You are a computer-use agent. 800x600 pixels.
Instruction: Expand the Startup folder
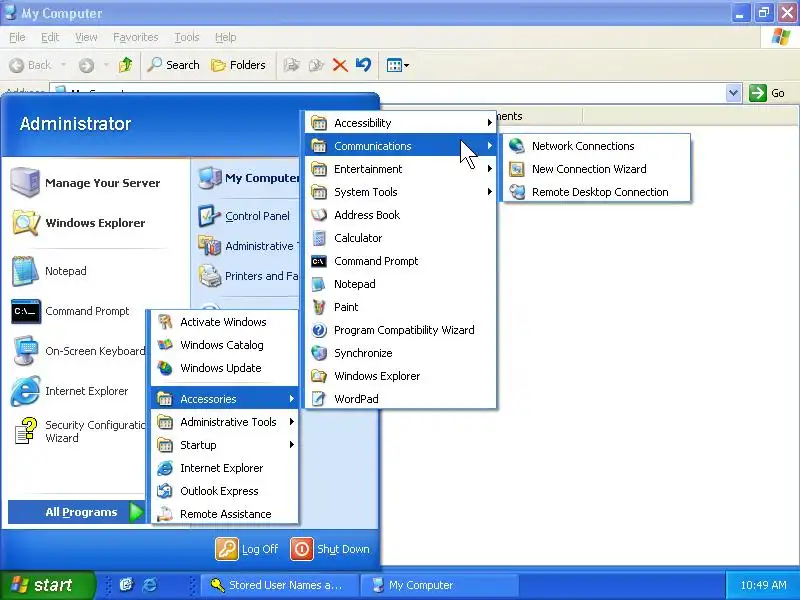click(x=224, y=445)
